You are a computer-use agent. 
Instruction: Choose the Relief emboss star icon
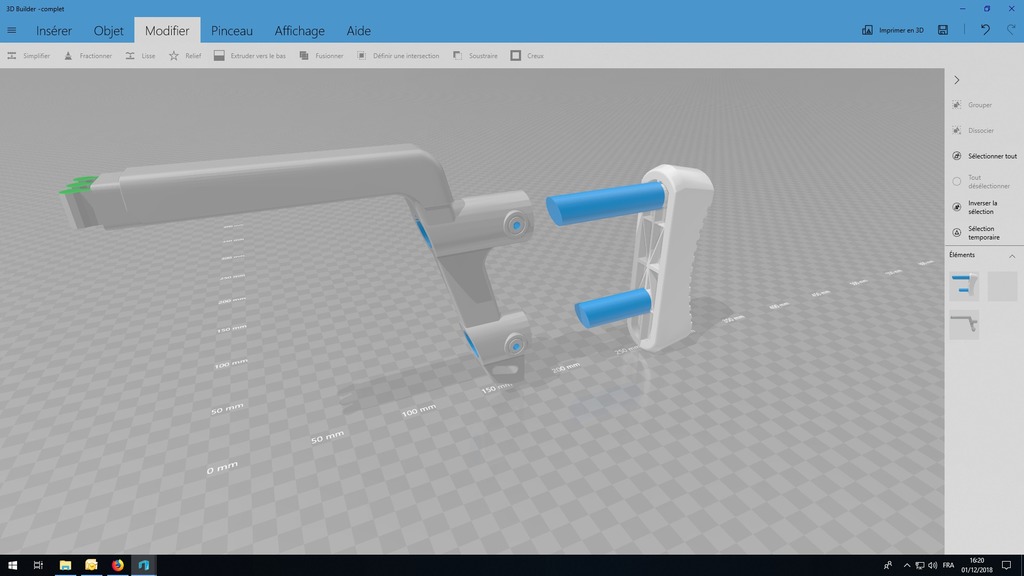174,56
